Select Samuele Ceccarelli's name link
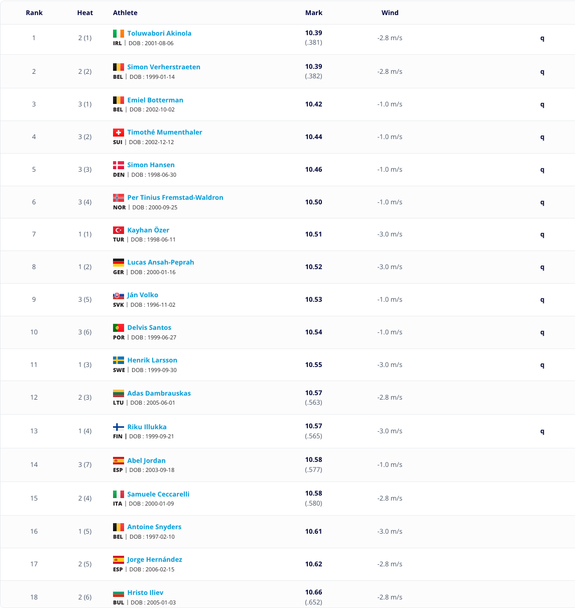 click(x=158, y=494)
